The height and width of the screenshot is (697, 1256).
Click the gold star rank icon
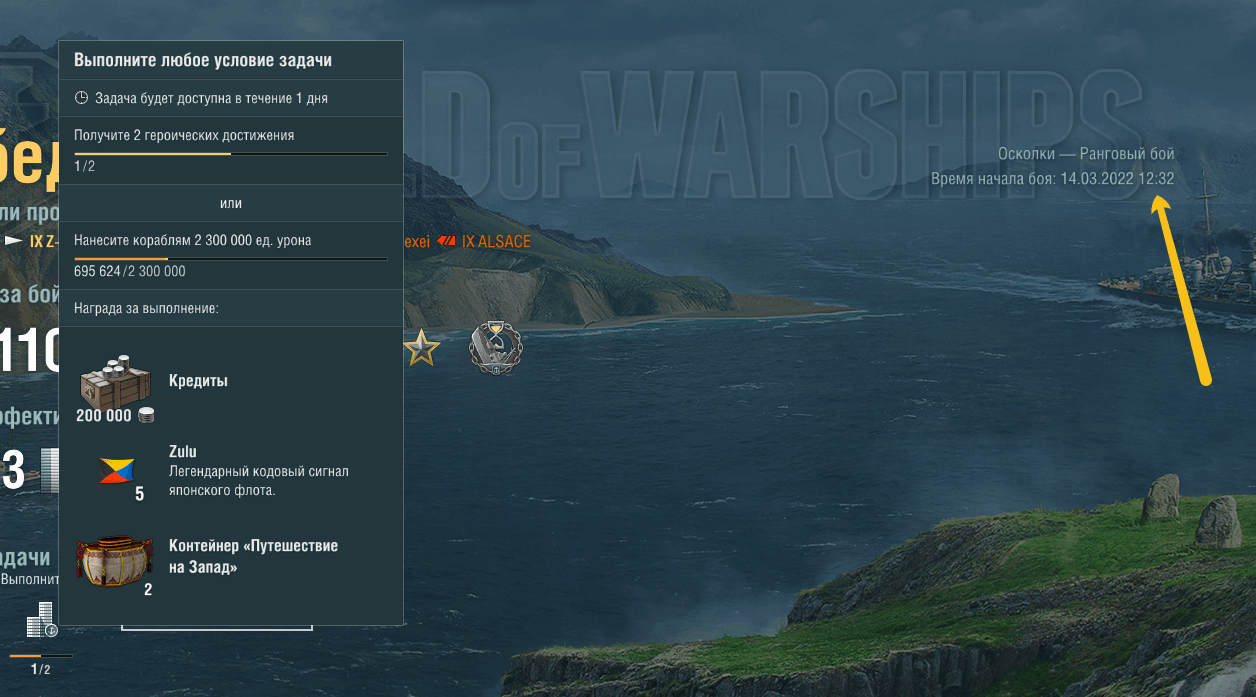tap(421, 348)
